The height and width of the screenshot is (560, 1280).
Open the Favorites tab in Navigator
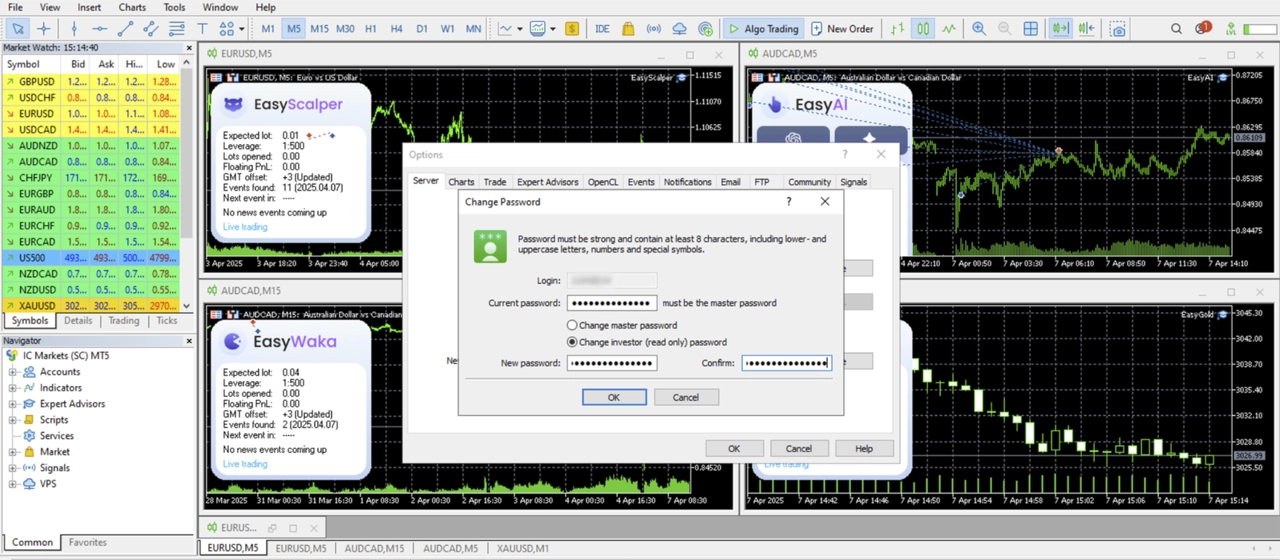tap(88, 542)
